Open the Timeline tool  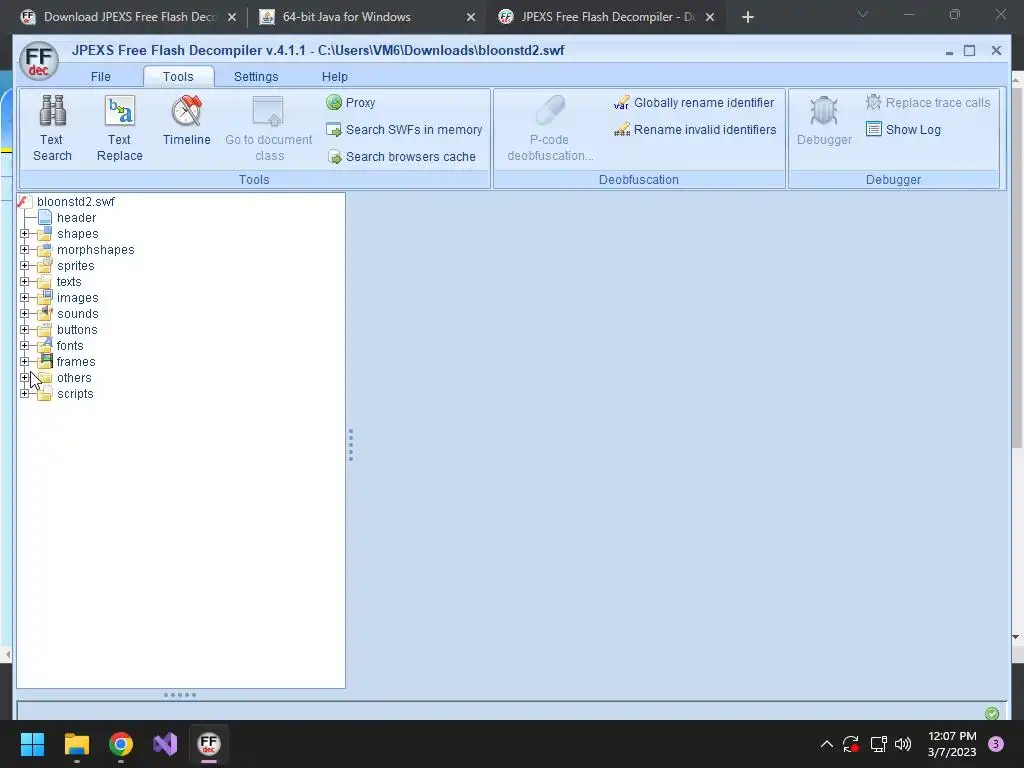coord(187,121)
